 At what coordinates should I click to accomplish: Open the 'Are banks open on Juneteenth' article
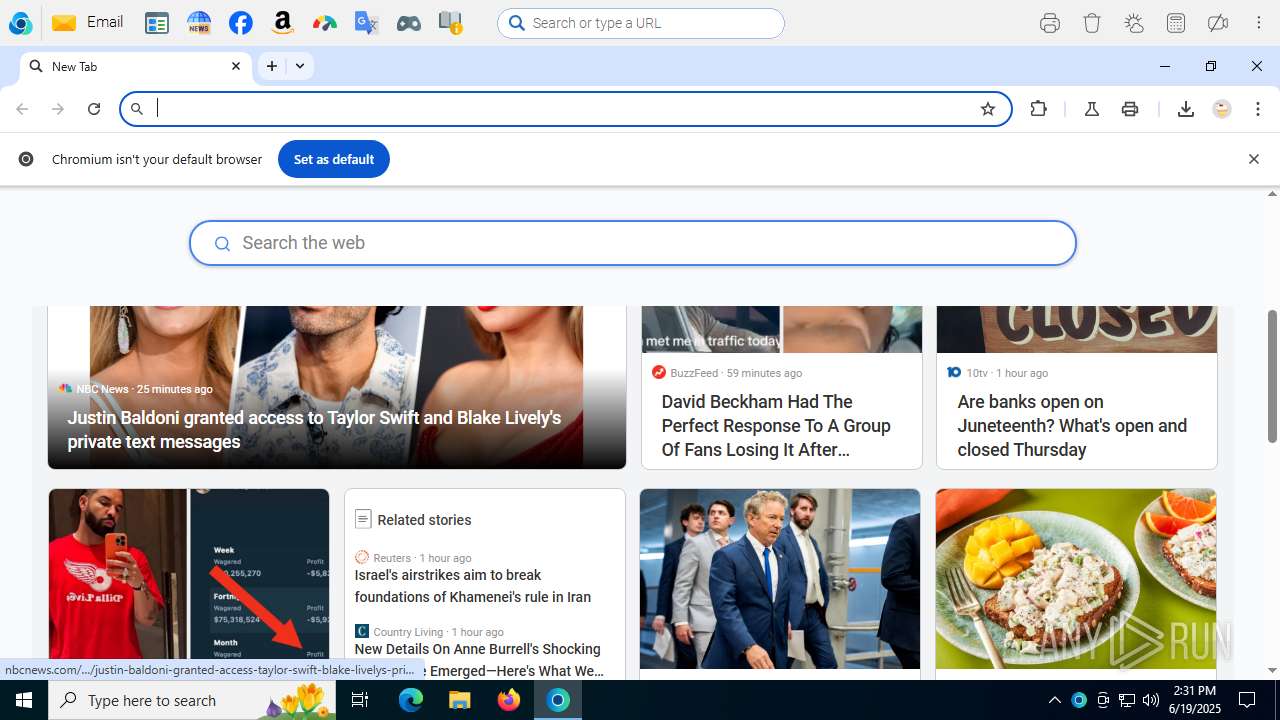(1077, 387)
